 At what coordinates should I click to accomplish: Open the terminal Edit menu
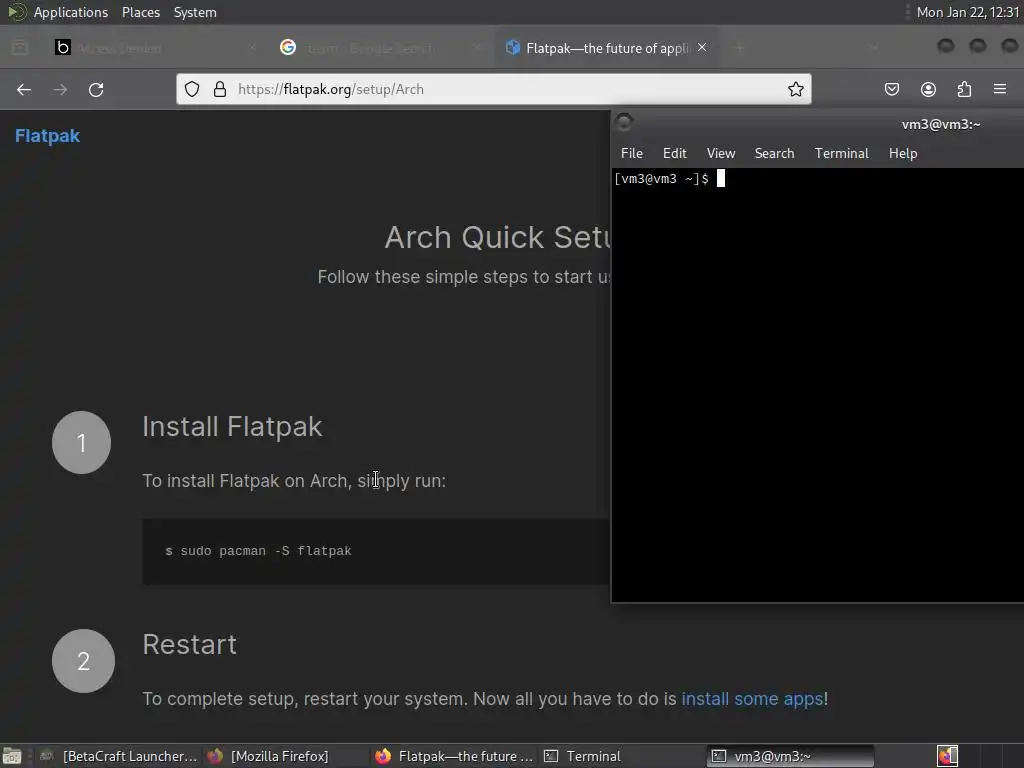[675, 153]
